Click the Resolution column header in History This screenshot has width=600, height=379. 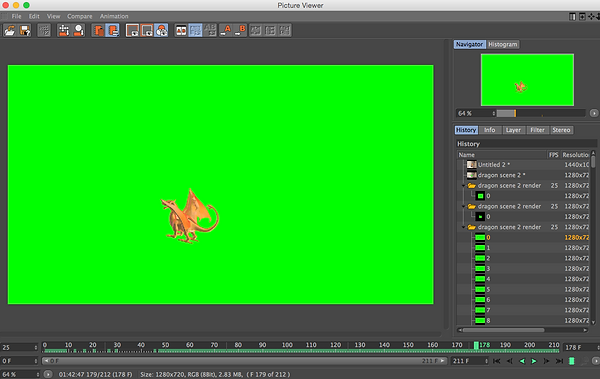click(575, 155)
